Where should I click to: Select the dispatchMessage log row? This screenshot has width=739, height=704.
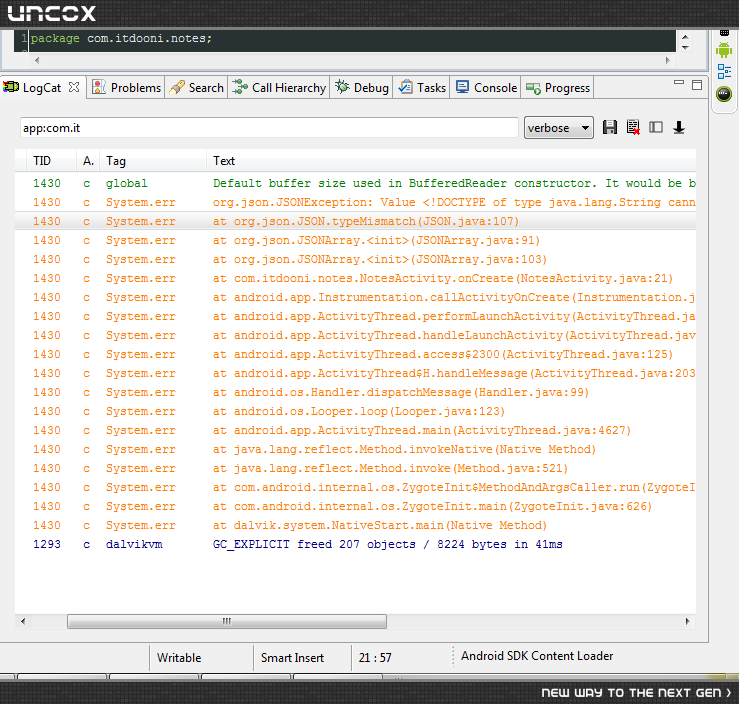(355, 393)
